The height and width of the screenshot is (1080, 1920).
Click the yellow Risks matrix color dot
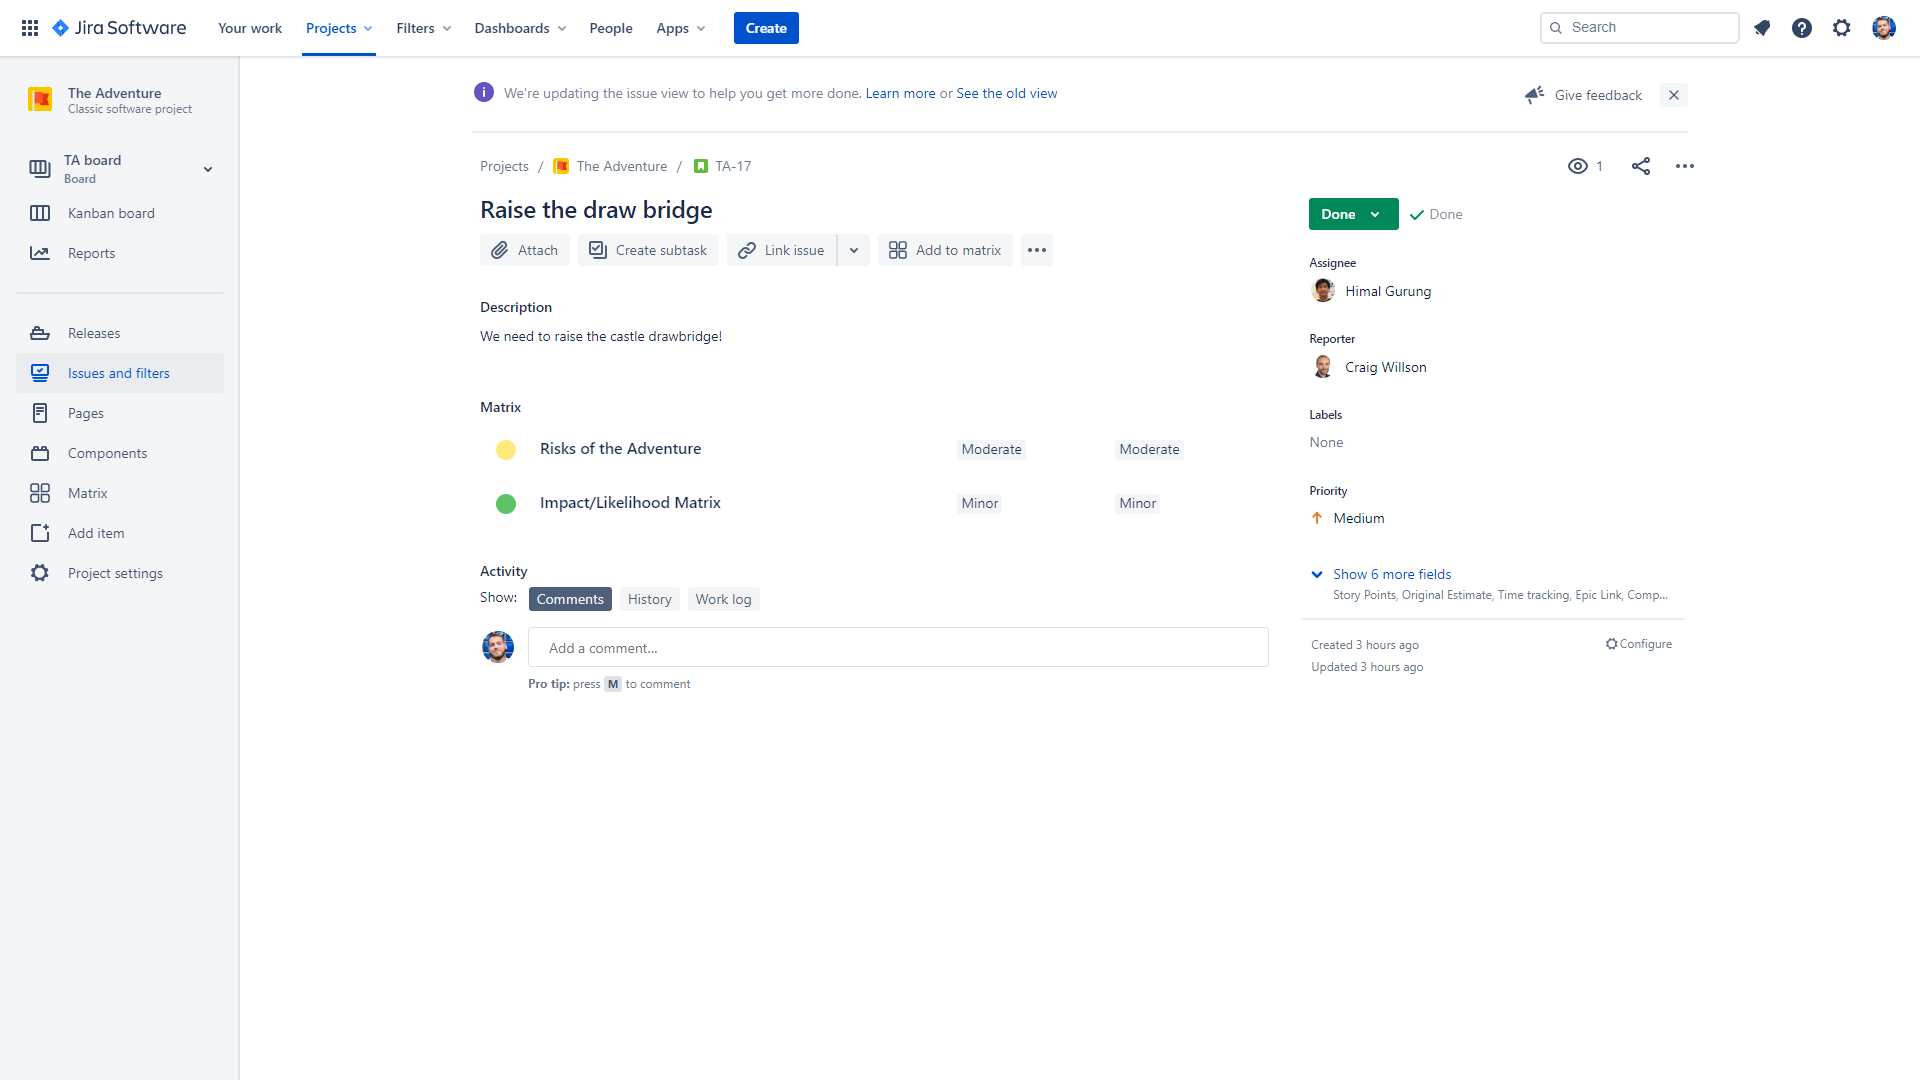pyautogui.click(x=506, y=450)
